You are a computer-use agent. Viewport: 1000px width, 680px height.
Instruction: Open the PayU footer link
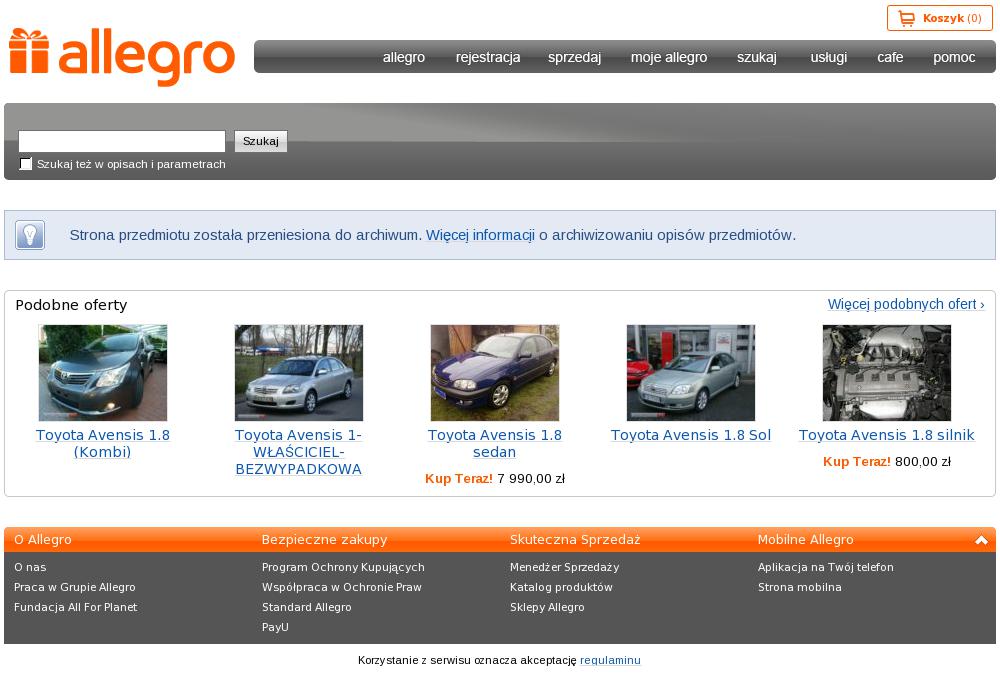[276, 627]
